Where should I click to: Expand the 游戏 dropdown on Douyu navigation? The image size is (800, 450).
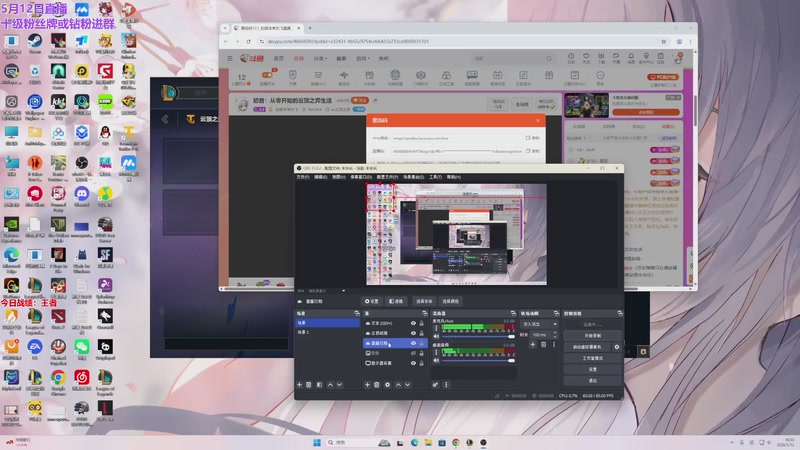point(363,59)
